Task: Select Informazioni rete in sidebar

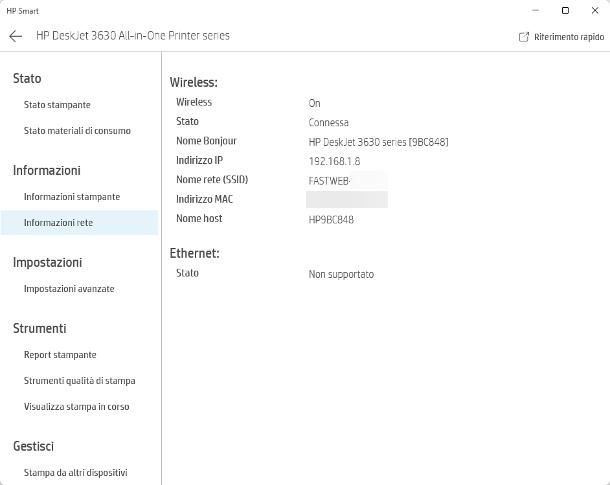Action: [79, 222]
